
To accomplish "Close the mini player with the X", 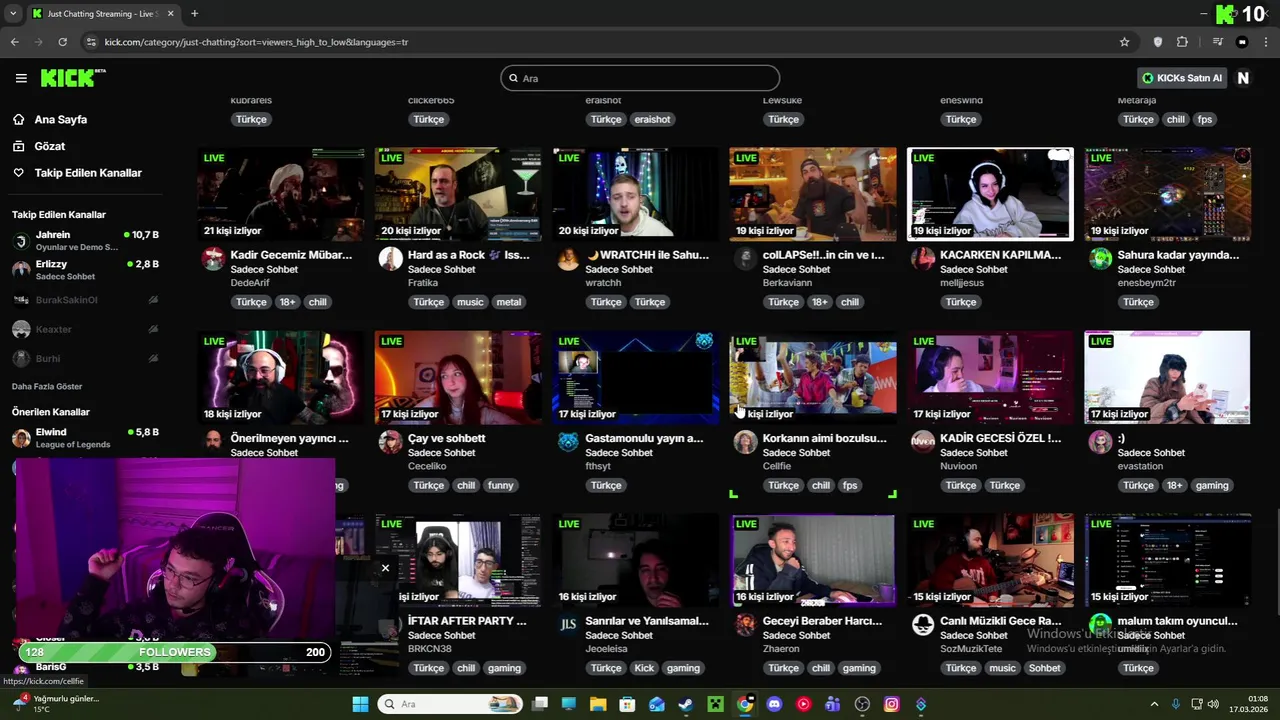I will tap(385, 568).
